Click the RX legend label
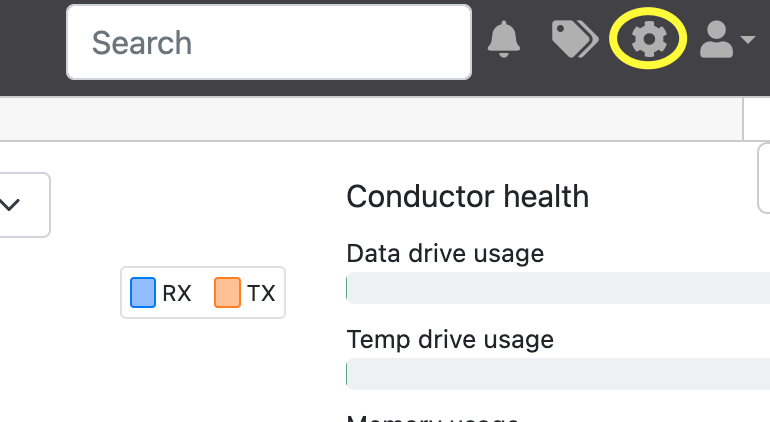This screenshot has width=770, height=422. (x=176, y=293)
